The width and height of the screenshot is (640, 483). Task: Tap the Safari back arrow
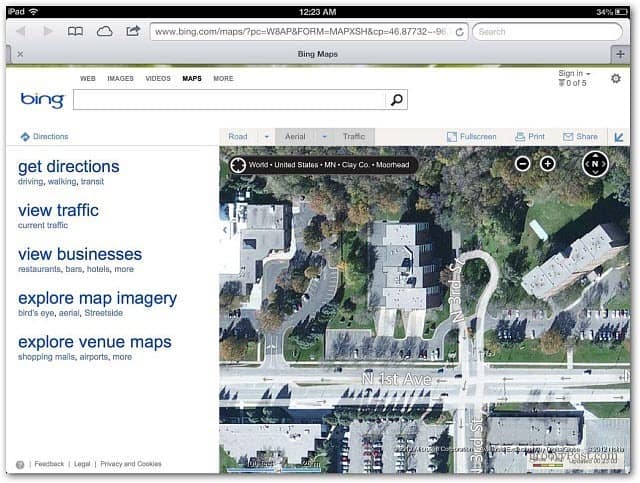(x=21, y=31)
